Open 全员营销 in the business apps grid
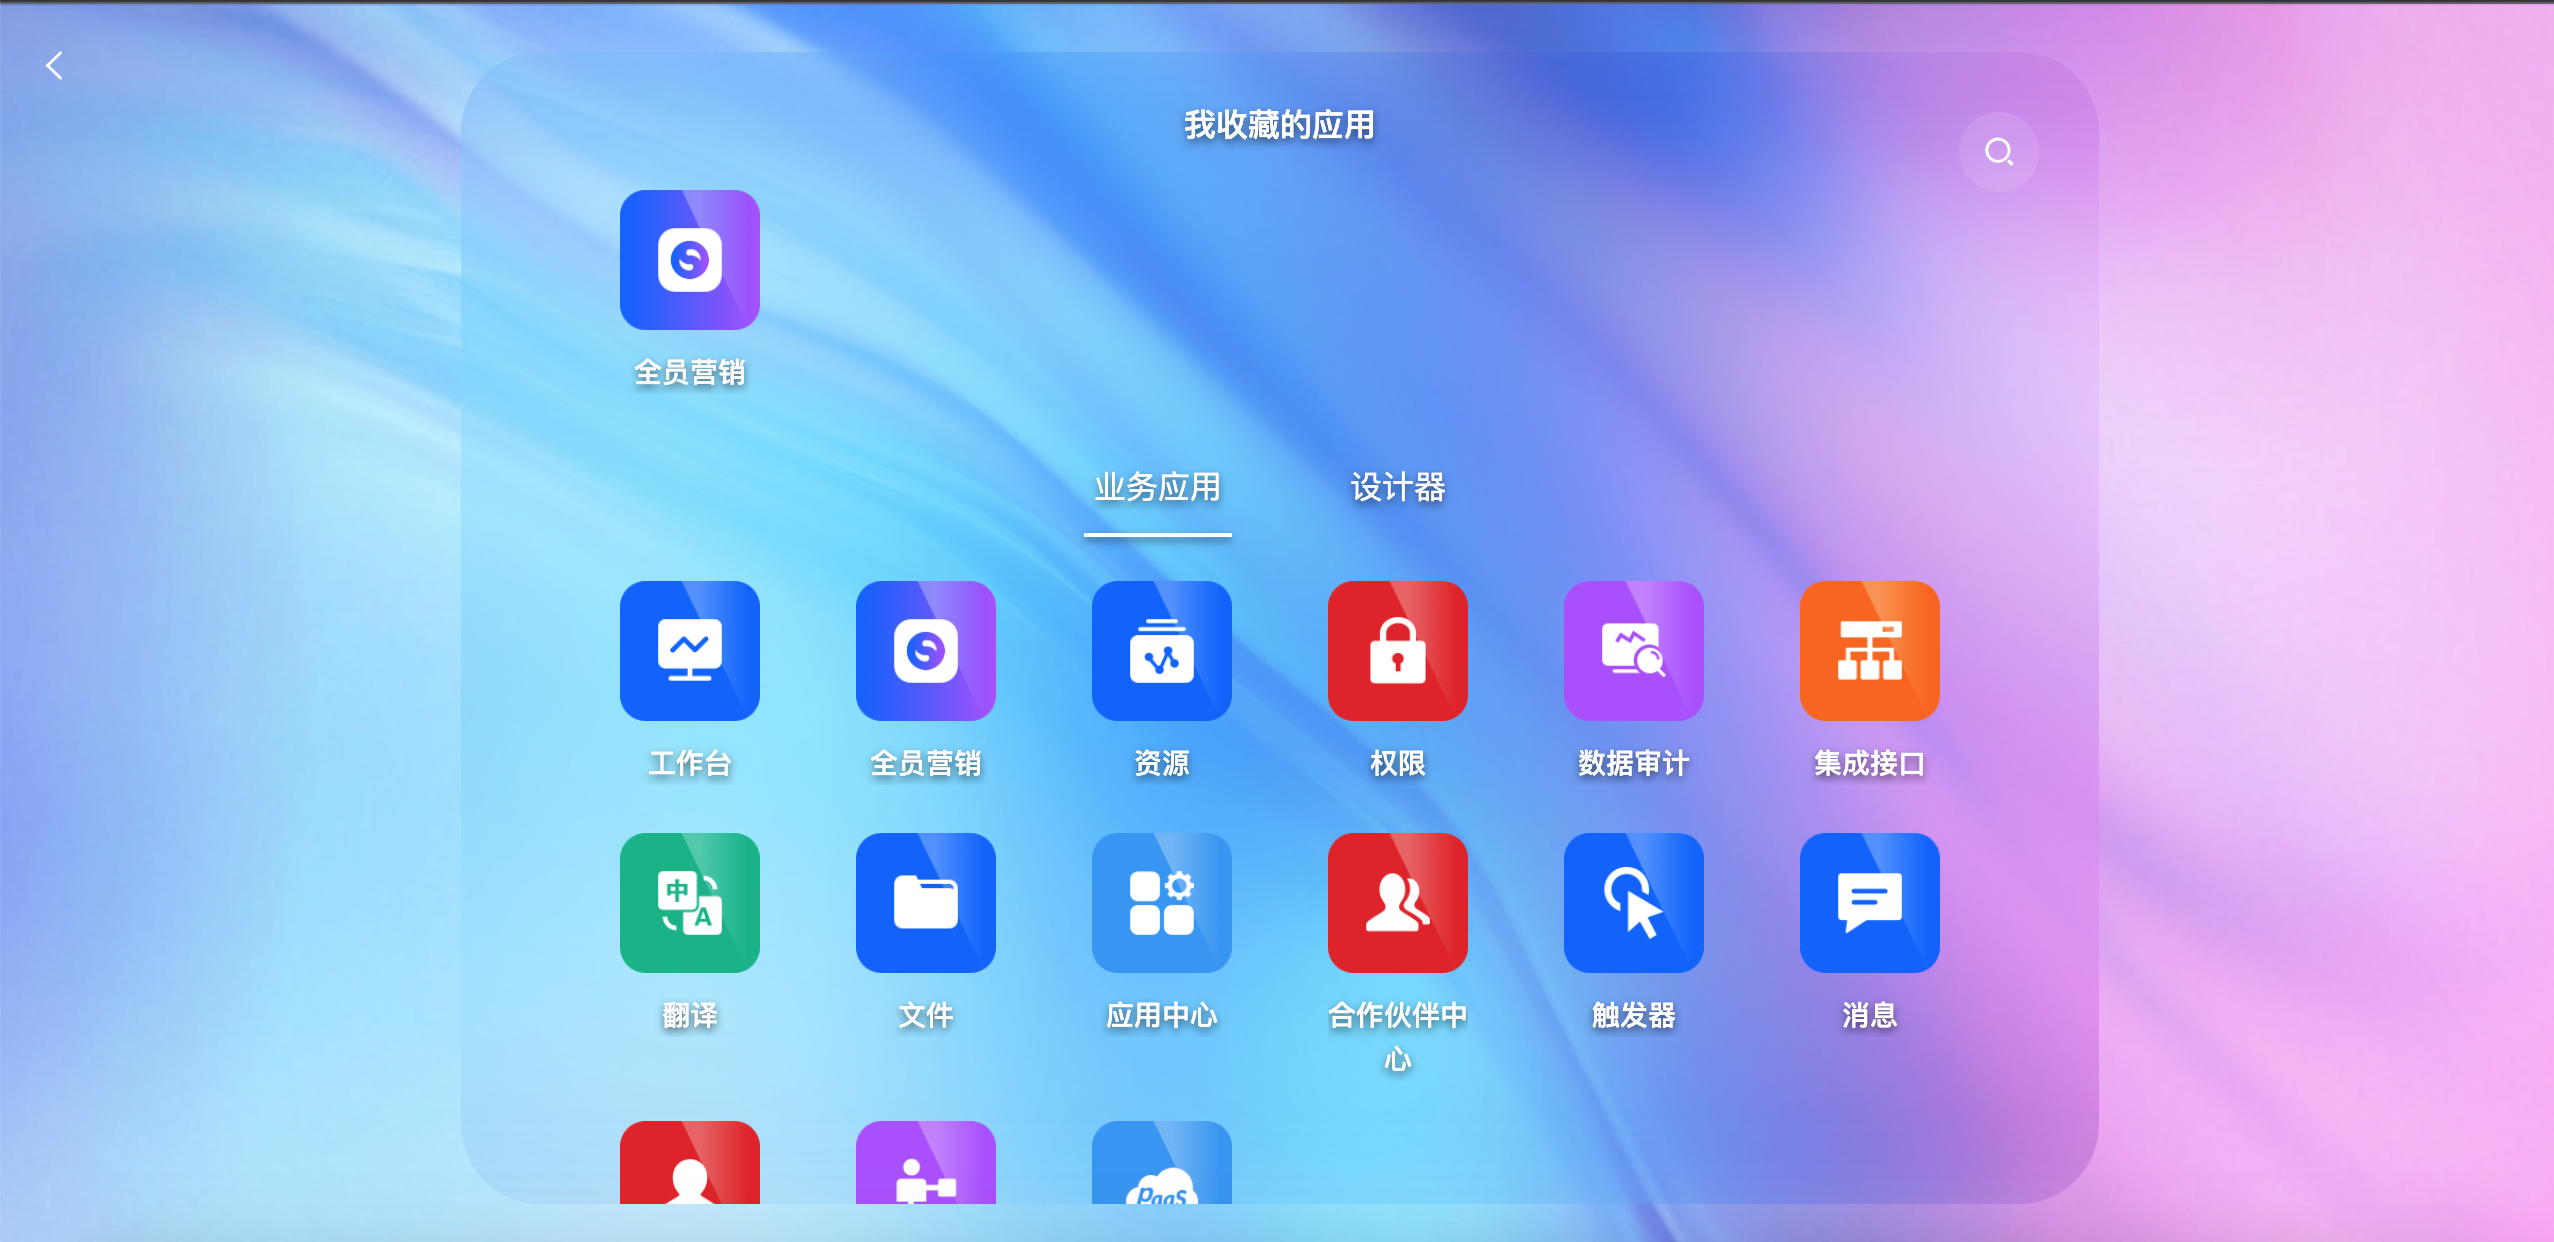The width and height of the screenshot is (2554, 1242). 925,650
